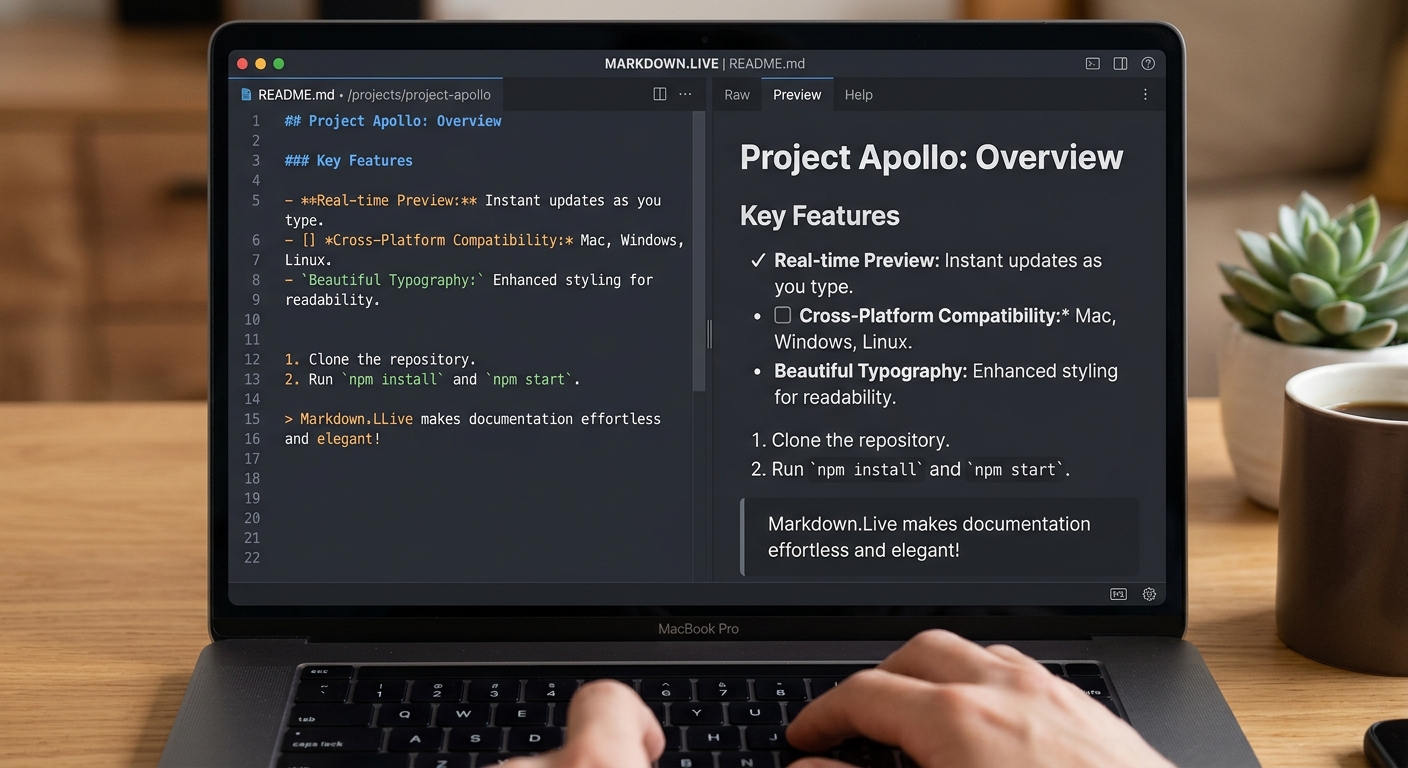Toggle the side panel layout icon in the title bar
This screenshot has height=768, width=1408.
pyautogui.click(x=1120, y=63)
